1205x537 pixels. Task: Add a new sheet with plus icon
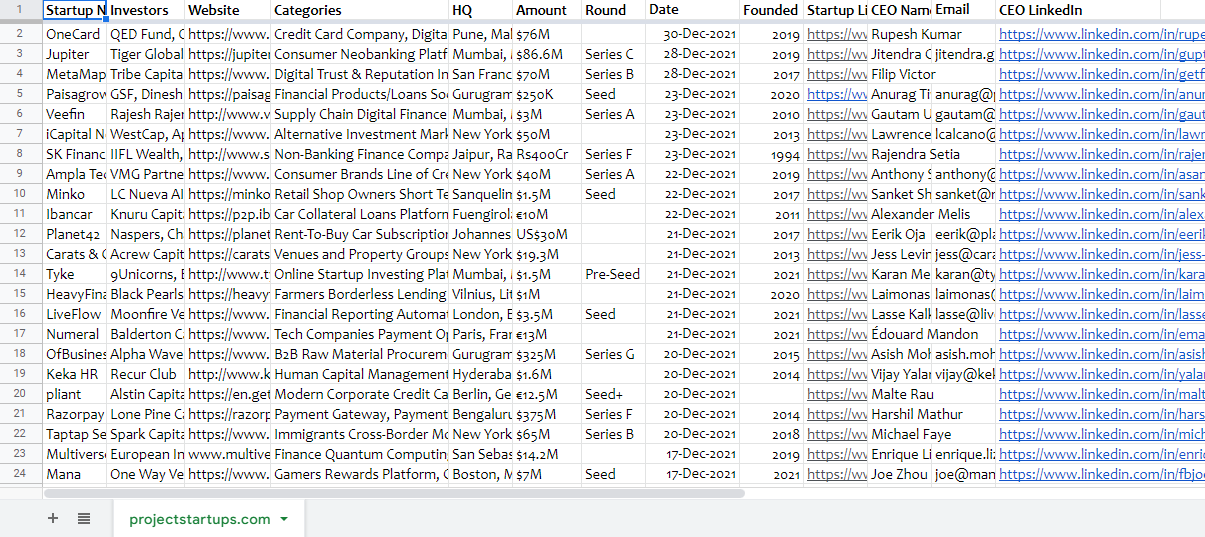(x=53, y=518)
